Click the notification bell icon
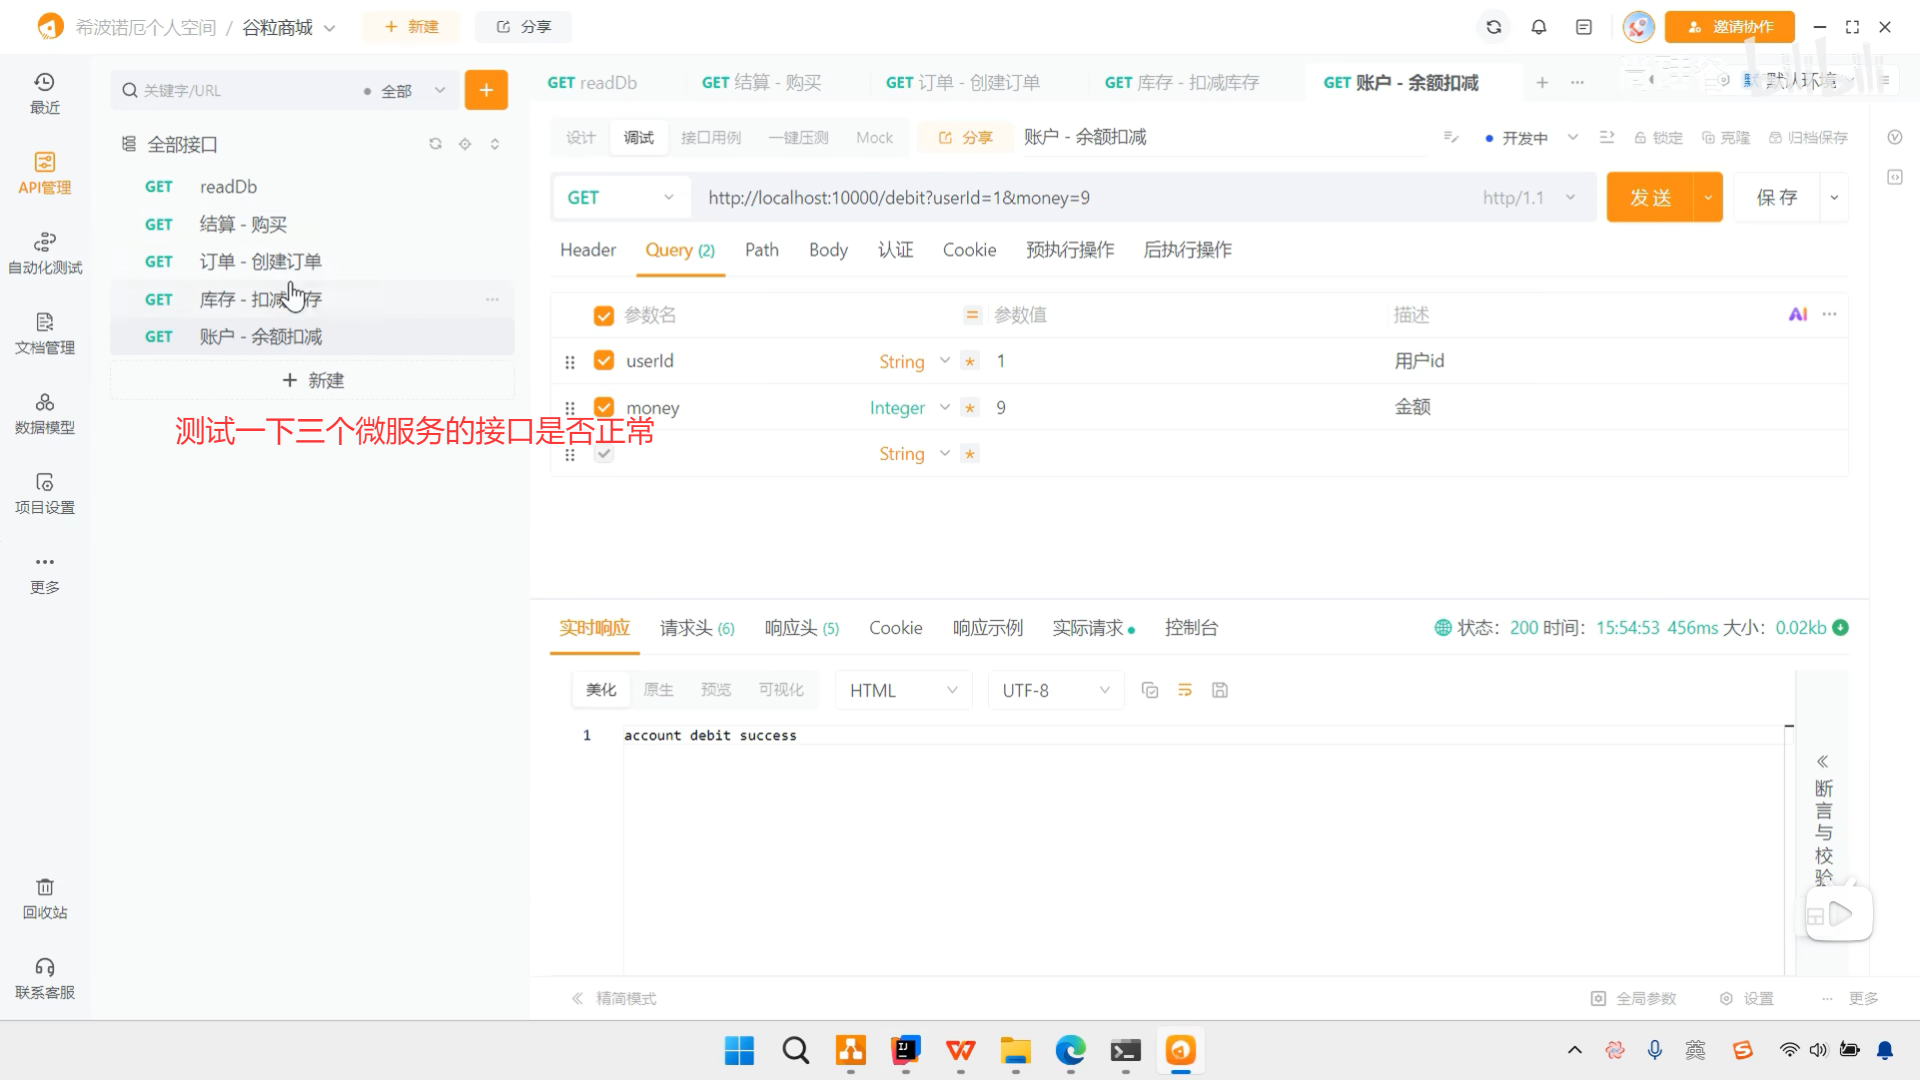 click(x=1538, y=27)
